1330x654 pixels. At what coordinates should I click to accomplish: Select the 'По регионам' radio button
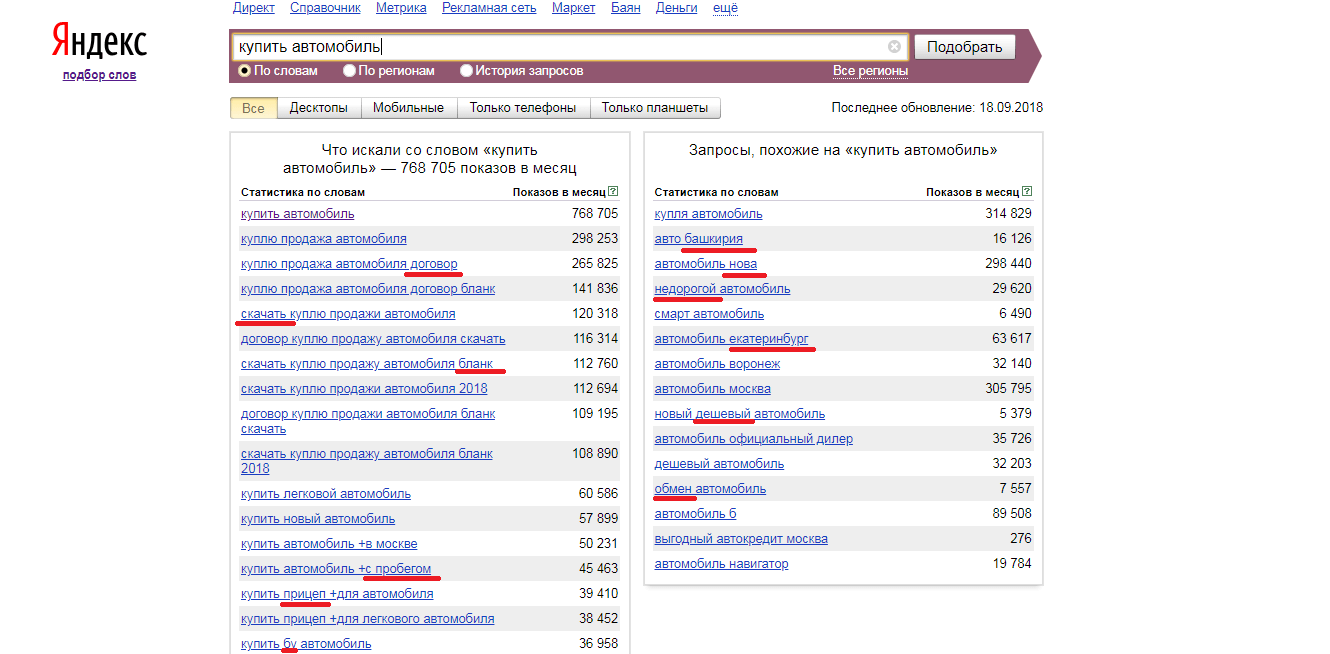pyautogui.click(x=349, y=71)
